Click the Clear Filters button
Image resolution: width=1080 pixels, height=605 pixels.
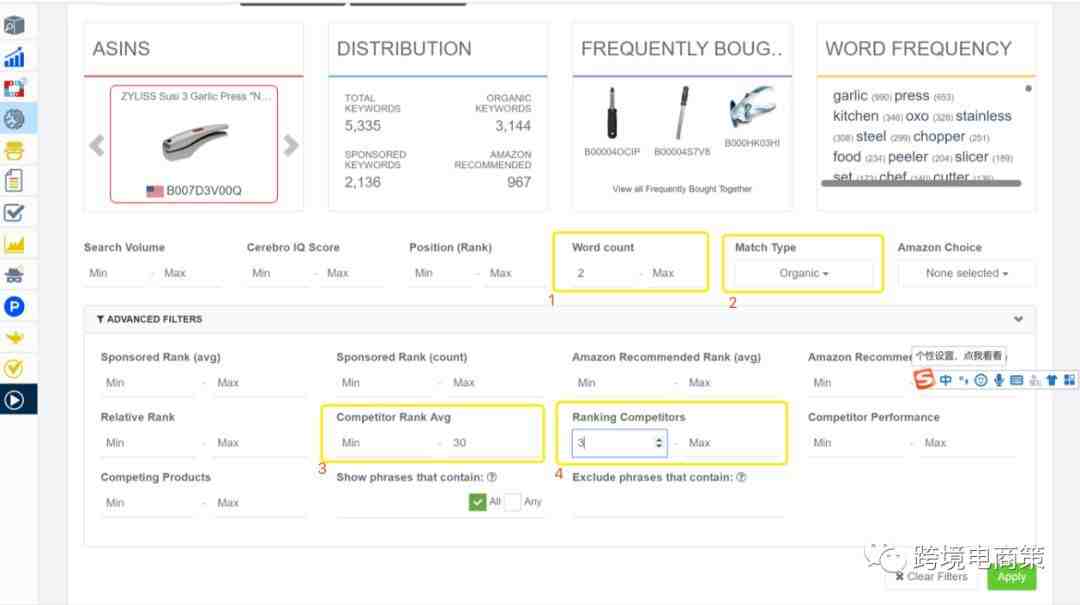point(931,577)
